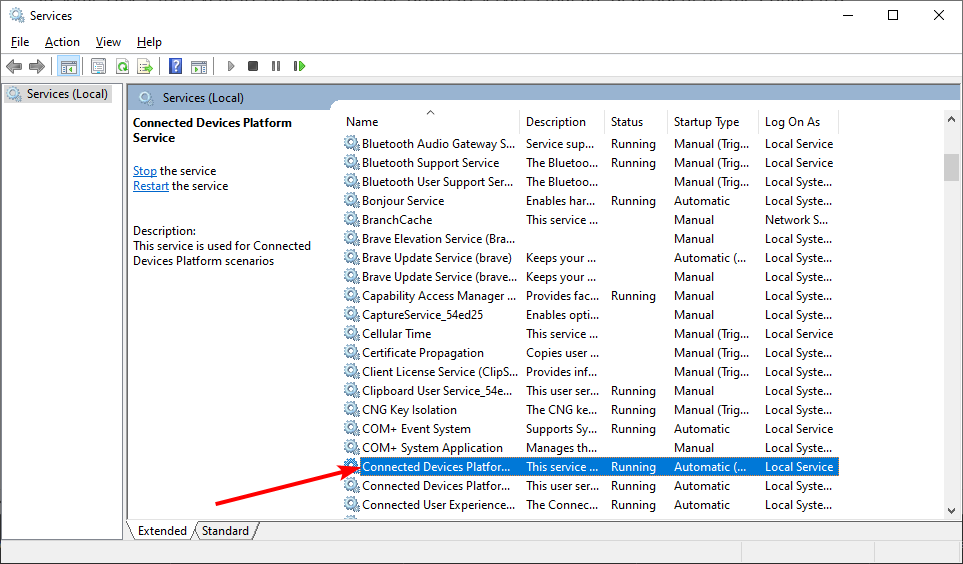Click gear icon of COM+ Event System
This screenshot has height=564, width=963.
tap(351, 428)
